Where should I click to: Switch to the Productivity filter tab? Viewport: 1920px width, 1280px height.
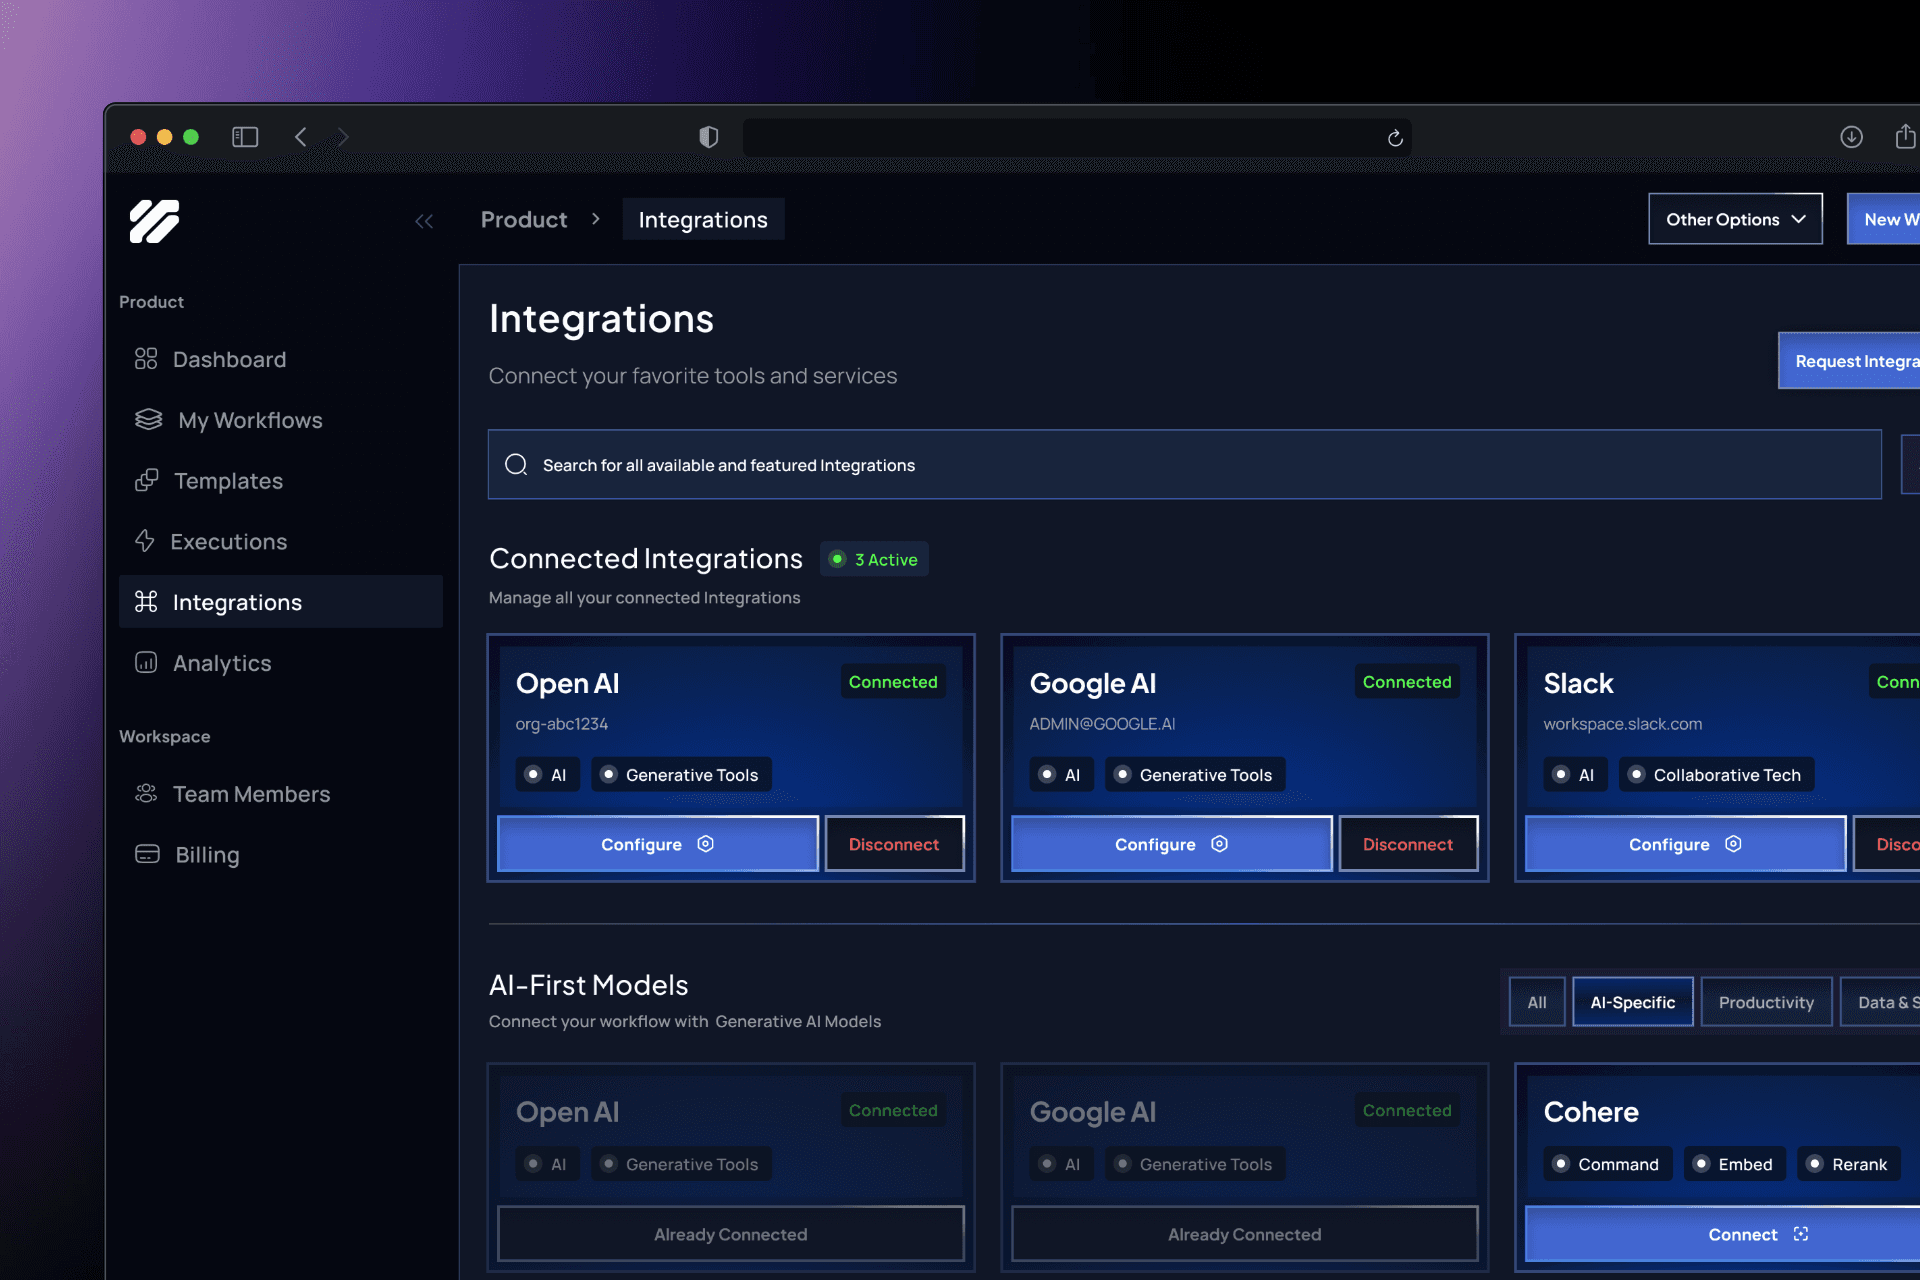pyautogui.click(x=1765, y=1002)
